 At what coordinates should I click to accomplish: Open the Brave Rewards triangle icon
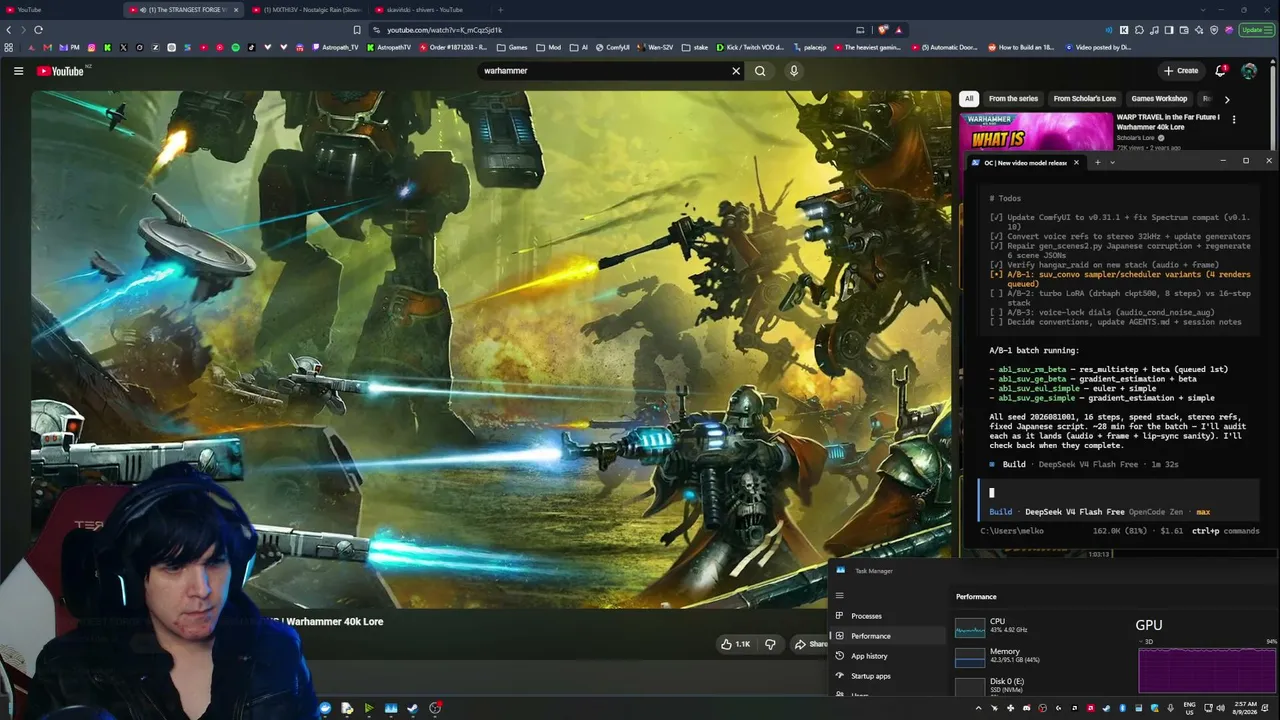point(899,30)
